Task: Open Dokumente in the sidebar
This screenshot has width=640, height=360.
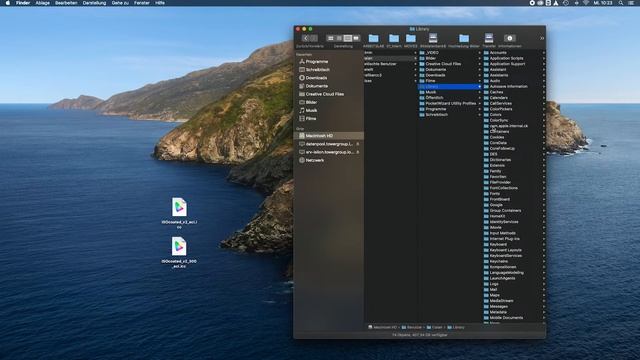Action: [x=313, y=86]
